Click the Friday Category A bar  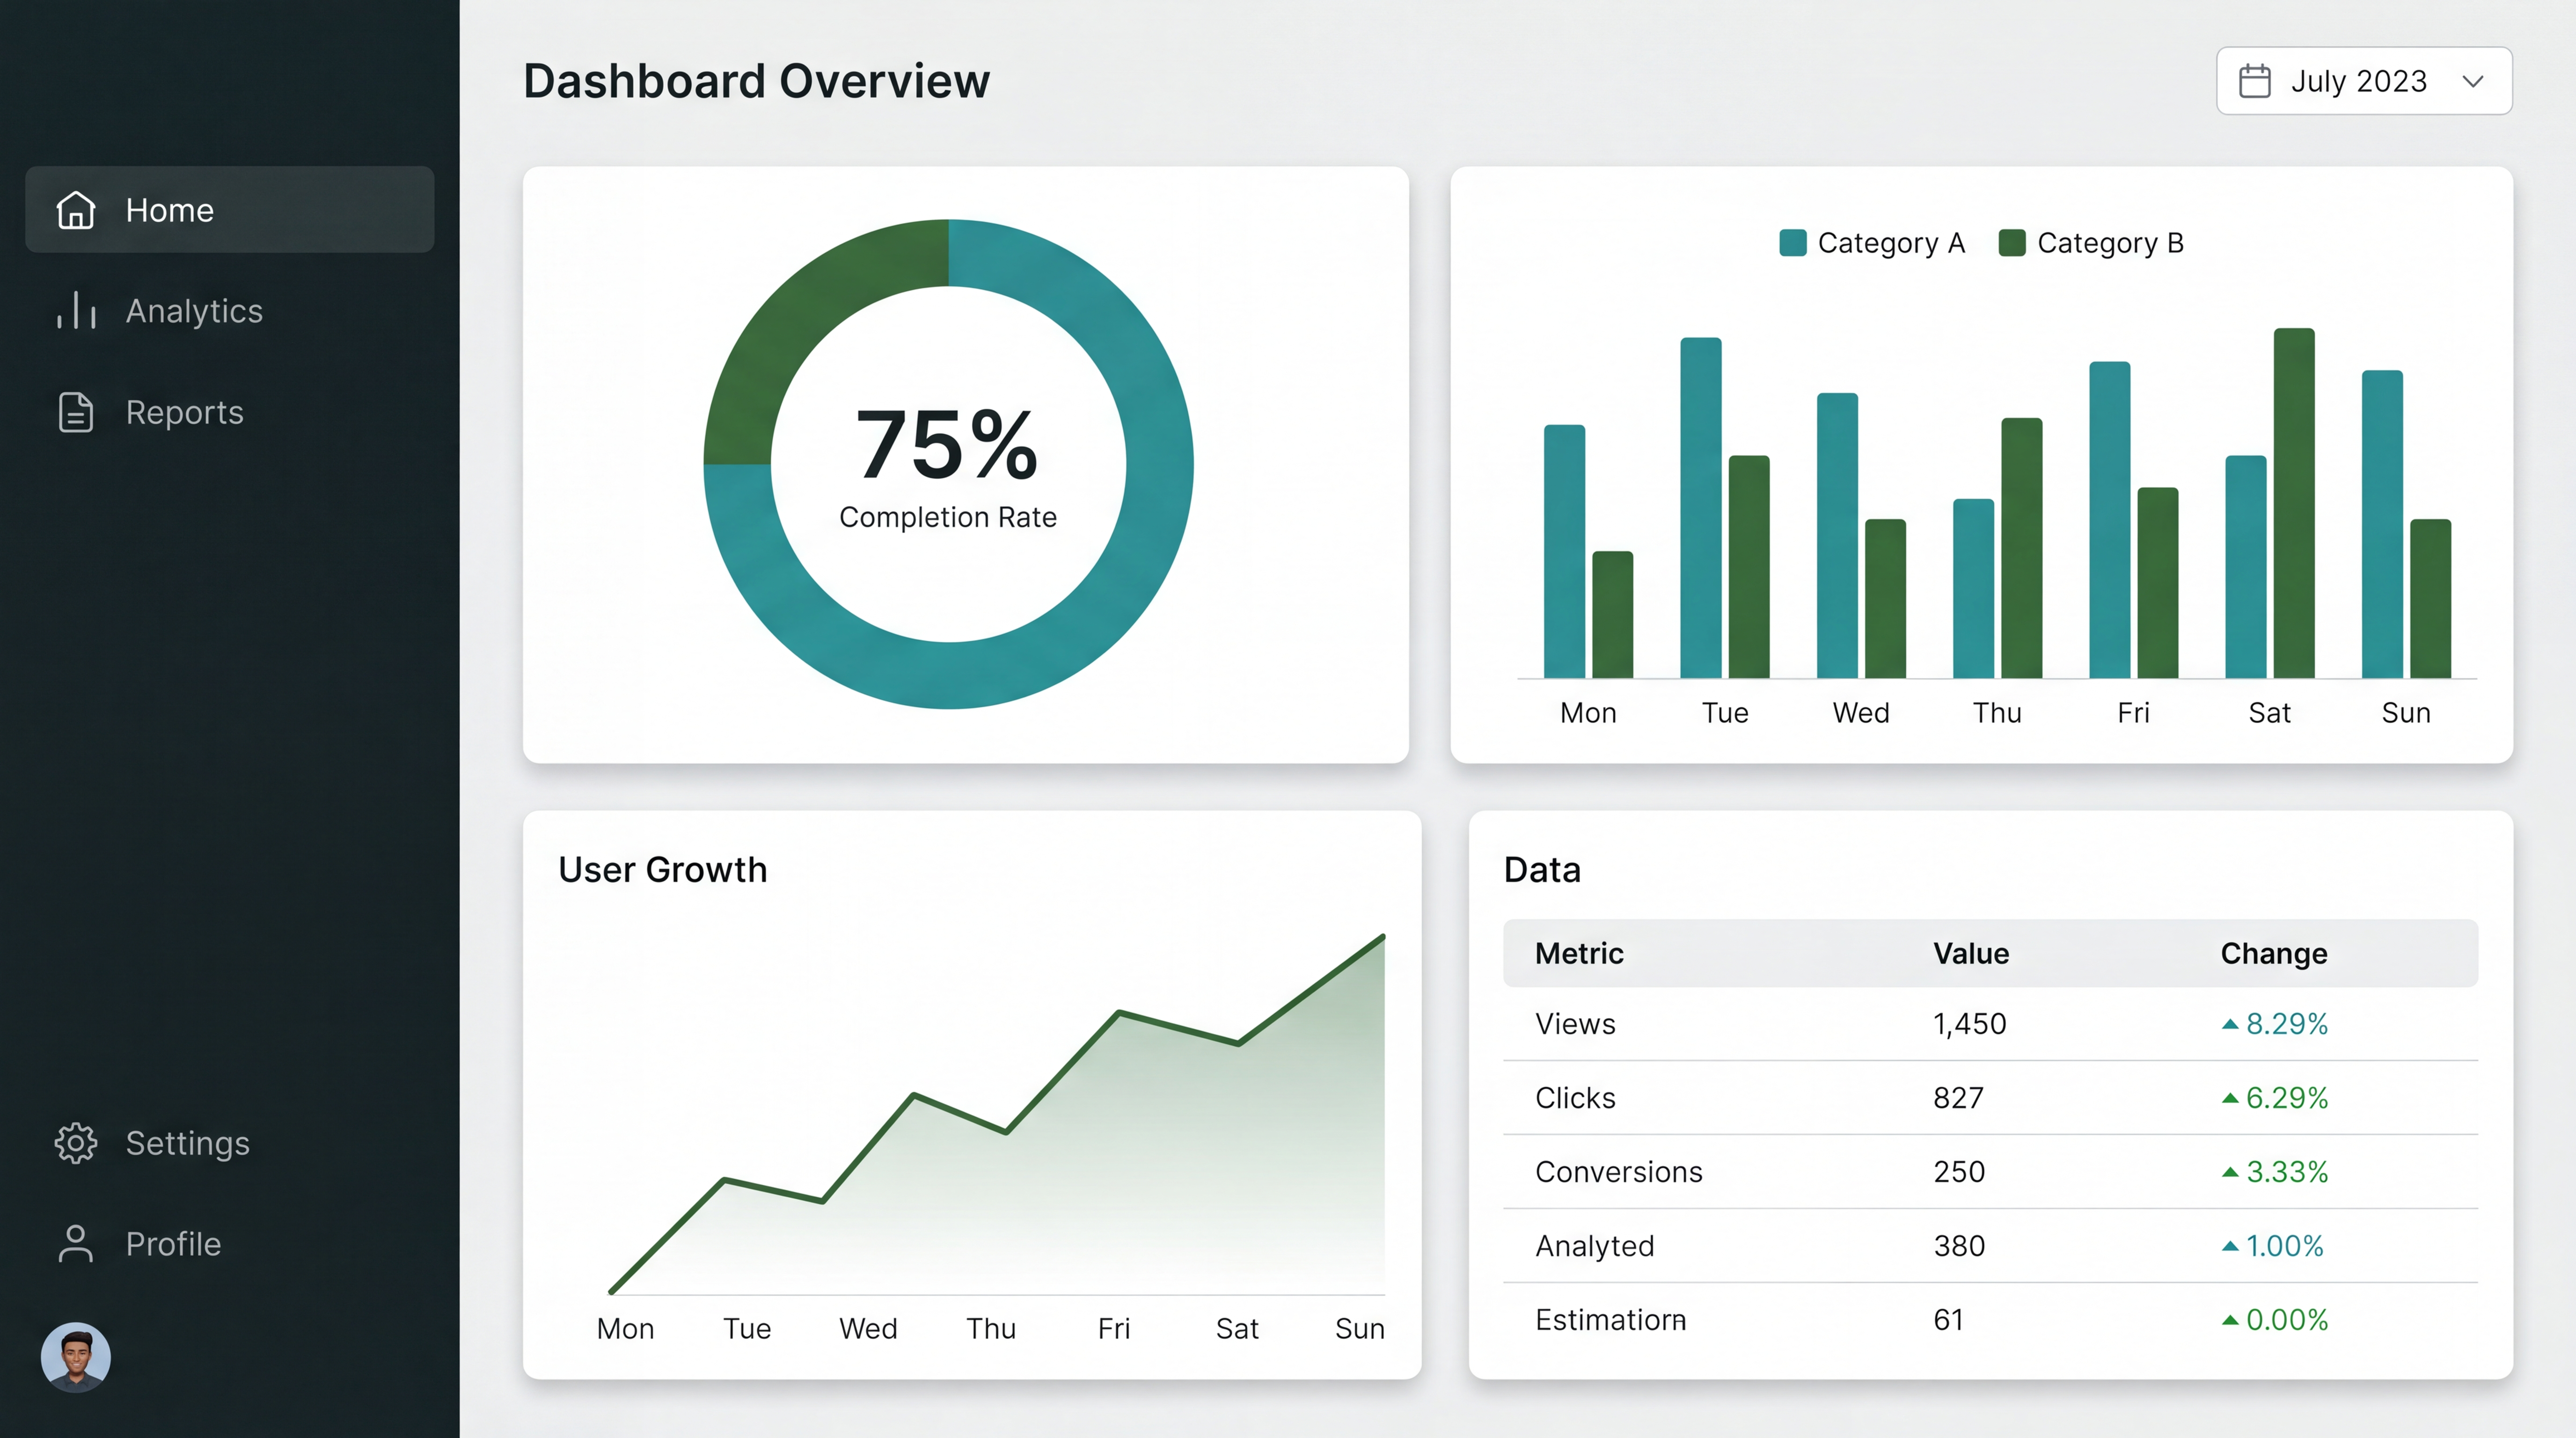[x=2109, y=520]
